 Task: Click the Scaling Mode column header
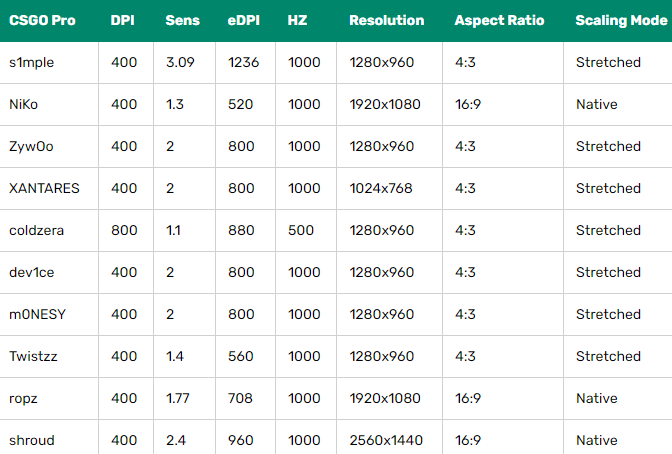point(620,20)
